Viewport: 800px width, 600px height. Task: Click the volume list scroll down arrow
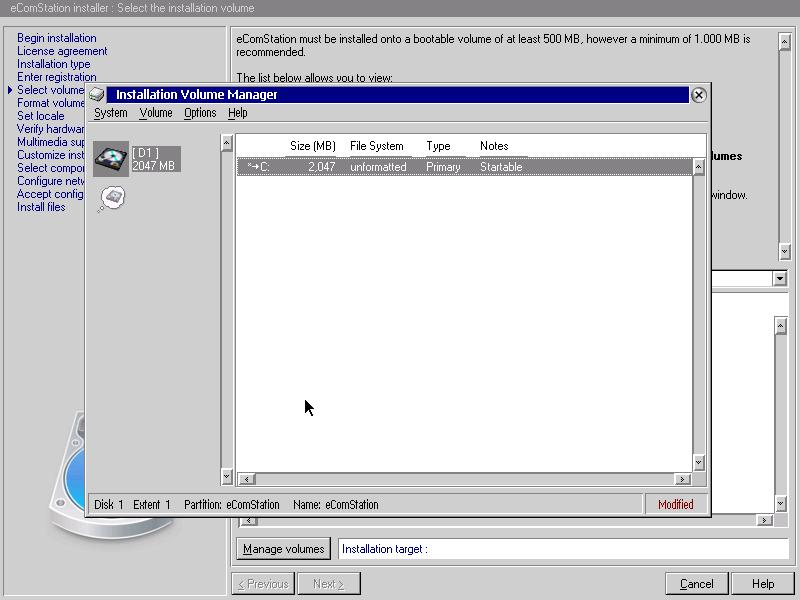(x=698, y=463)
